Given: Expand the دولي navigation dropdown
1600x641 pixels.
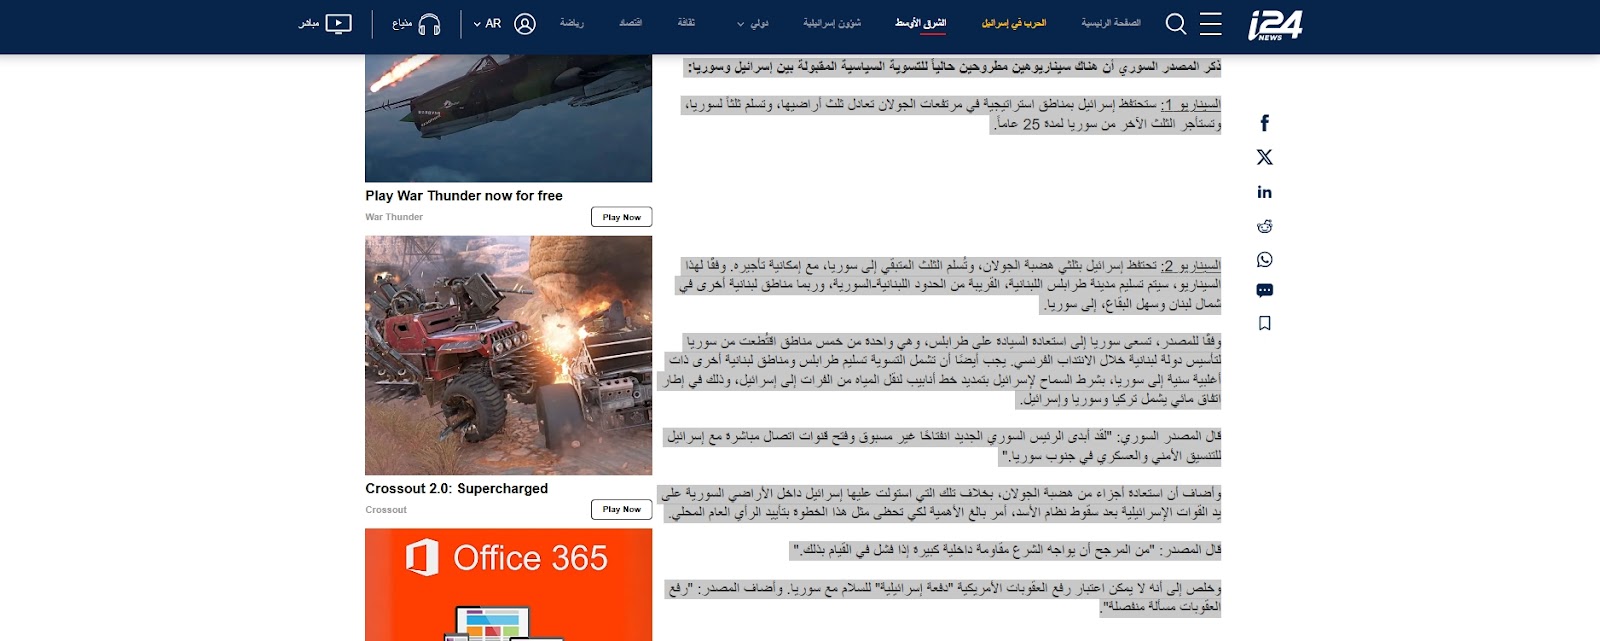Looking at the screenshot, I should pyautogui.click(x=753, y=24).
